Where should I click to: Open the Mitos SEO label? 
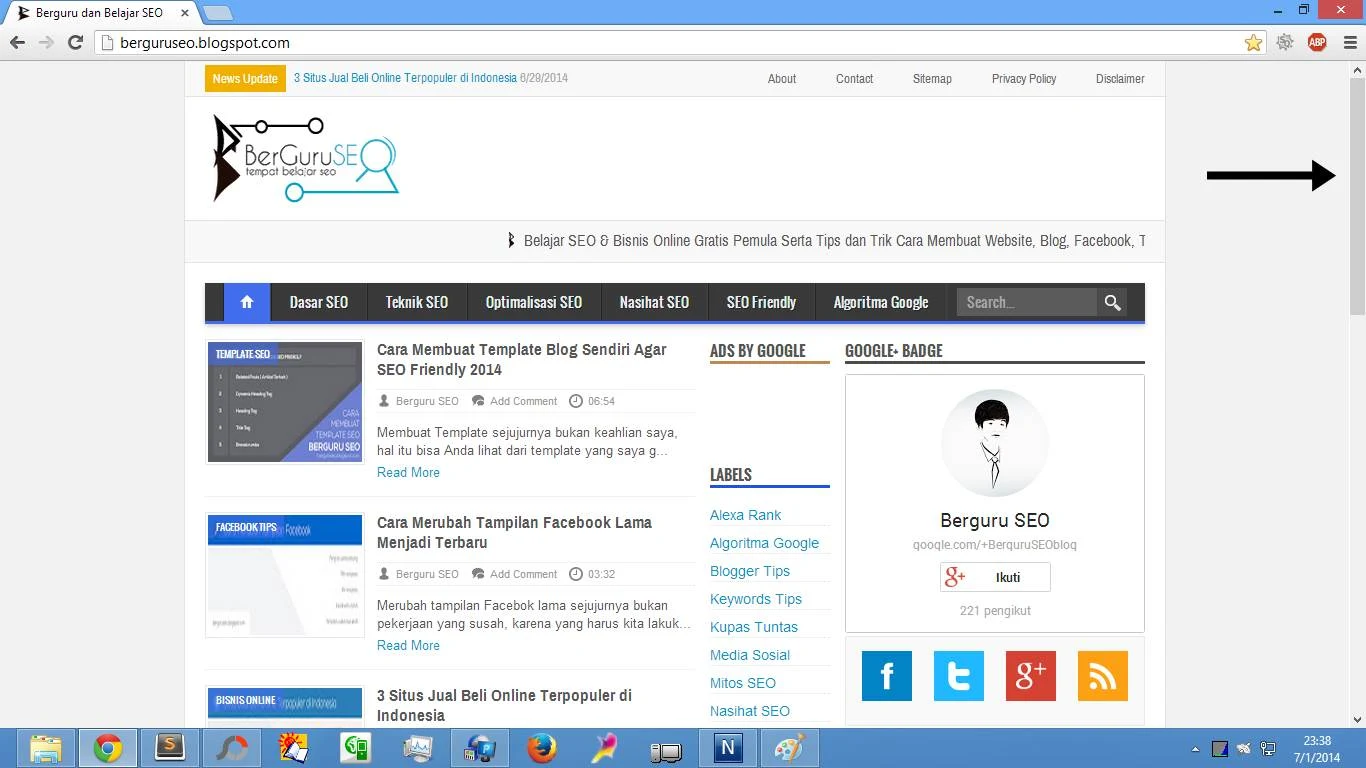[x=743, y=683]
